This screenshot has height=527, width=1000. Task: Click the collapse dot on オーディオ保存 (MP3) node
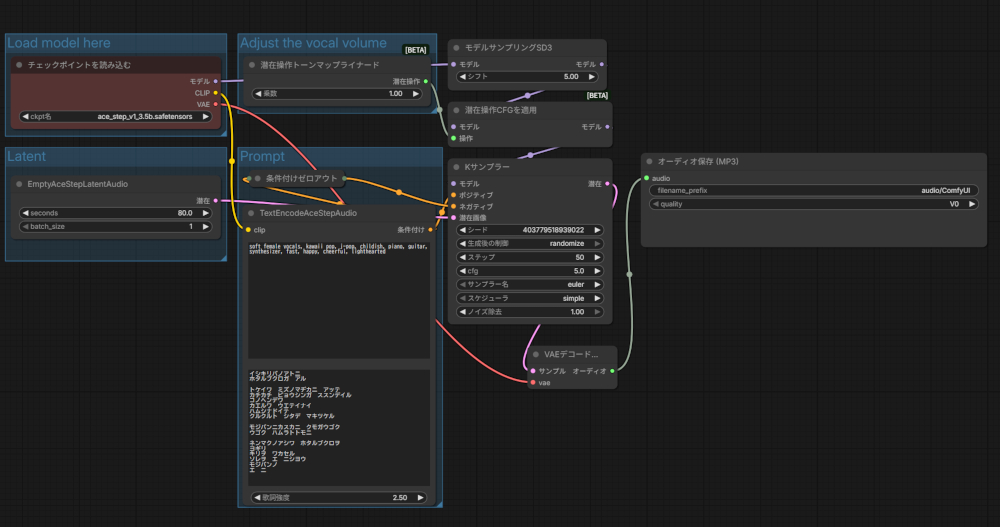pos(650,161)
